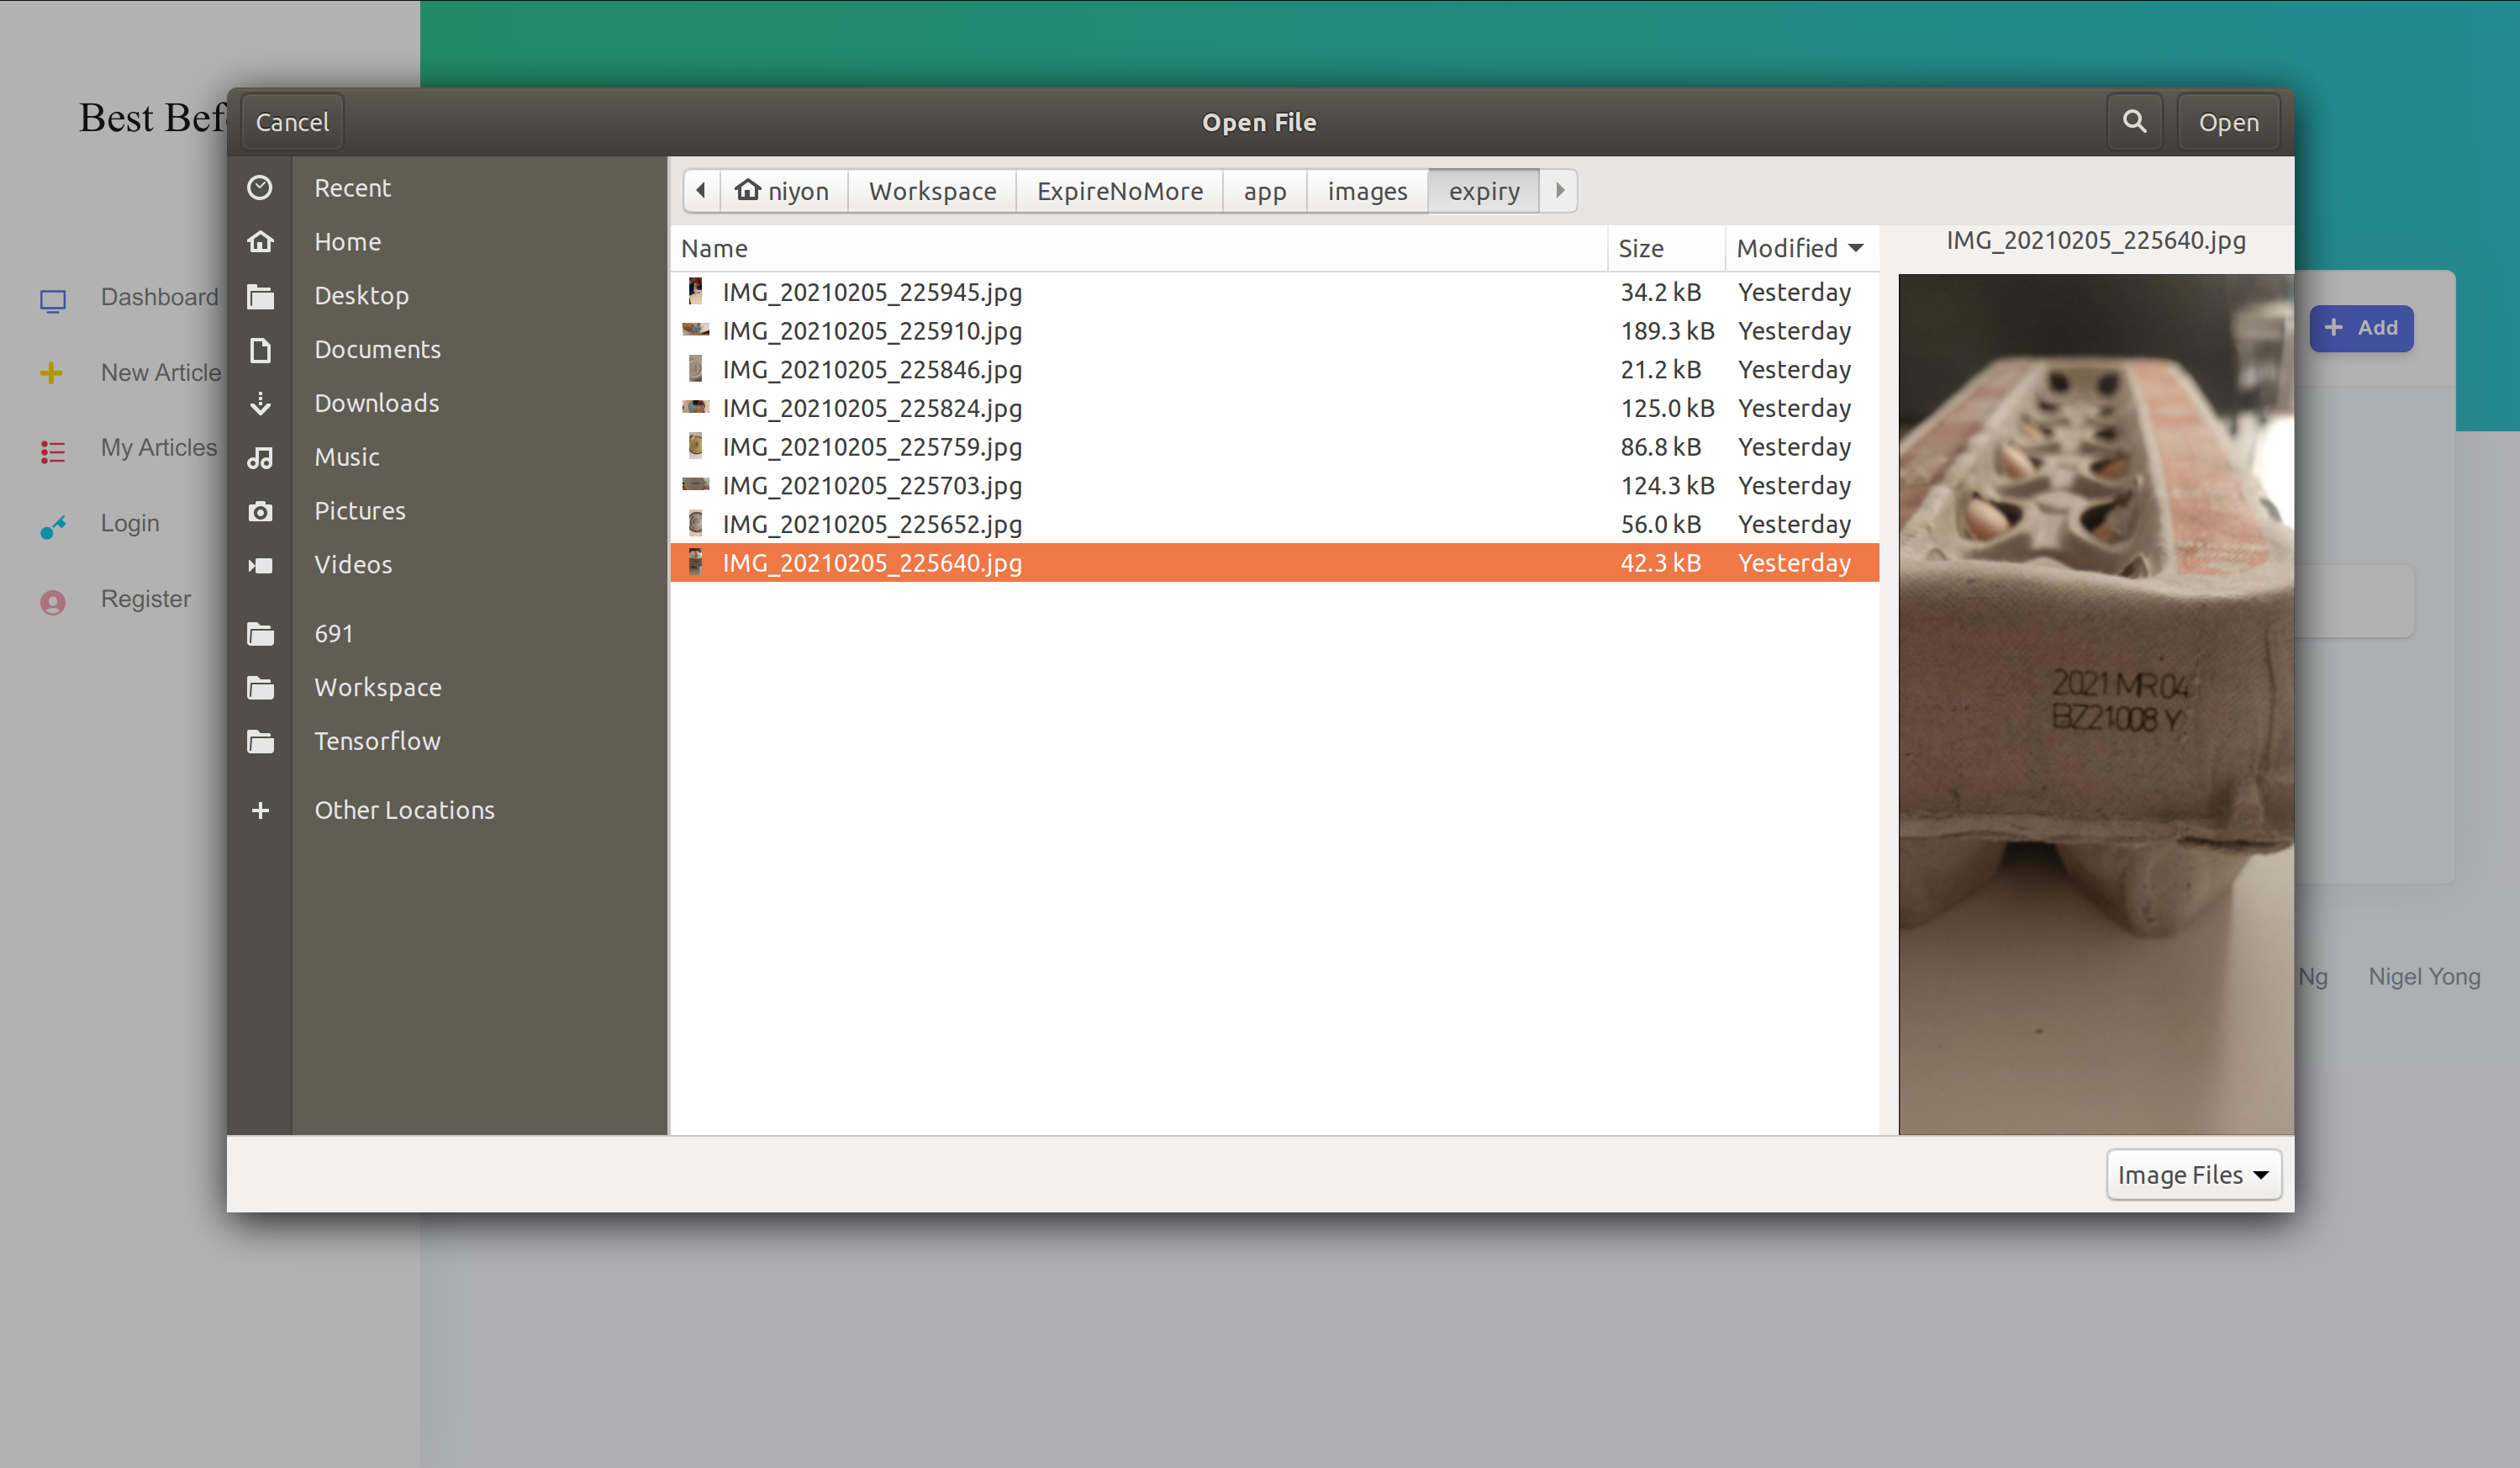Viewport: 2520px width, 1468px height.
Task: Click the Recent clock icon in sidebar
Action: click(260, 188)
